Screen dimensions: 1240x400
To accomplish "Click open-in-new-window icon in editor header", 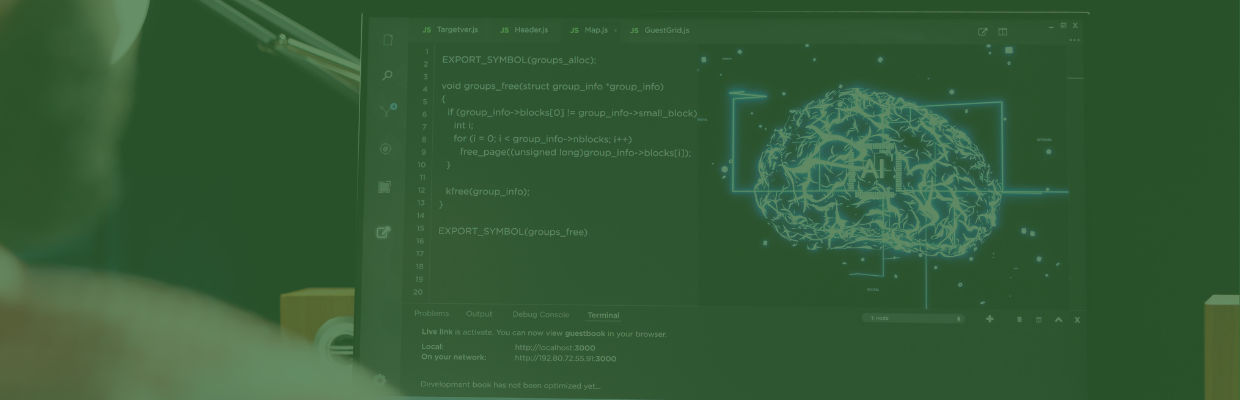I will pos(983,32).
